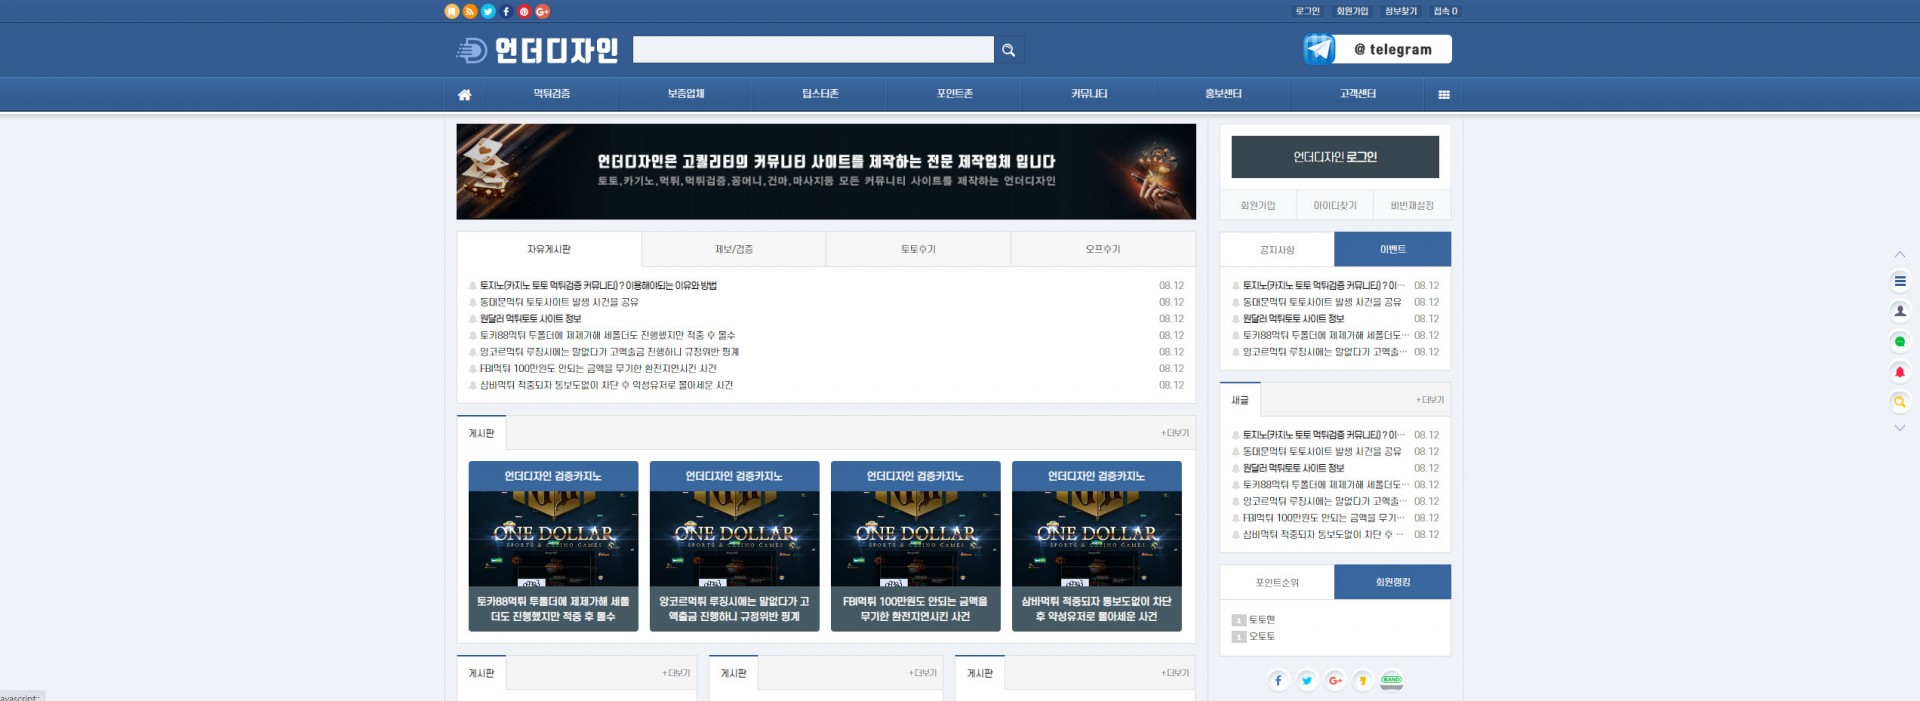Open One Dollar card 삼비먹튀
Image resolution: width=1920 pixels, height=701 pixels.
tap(1096, 546)
